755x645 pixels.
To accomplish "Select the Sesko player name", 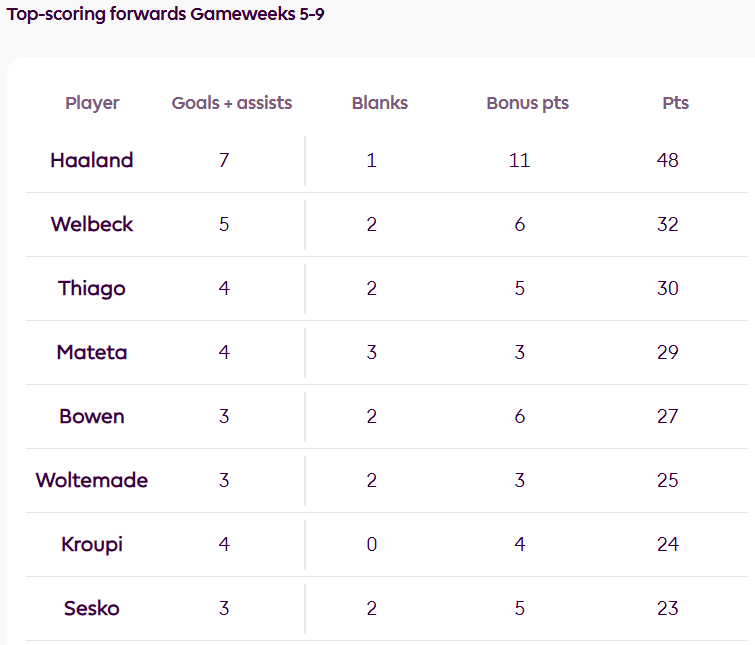I will [x=92, y=608].
